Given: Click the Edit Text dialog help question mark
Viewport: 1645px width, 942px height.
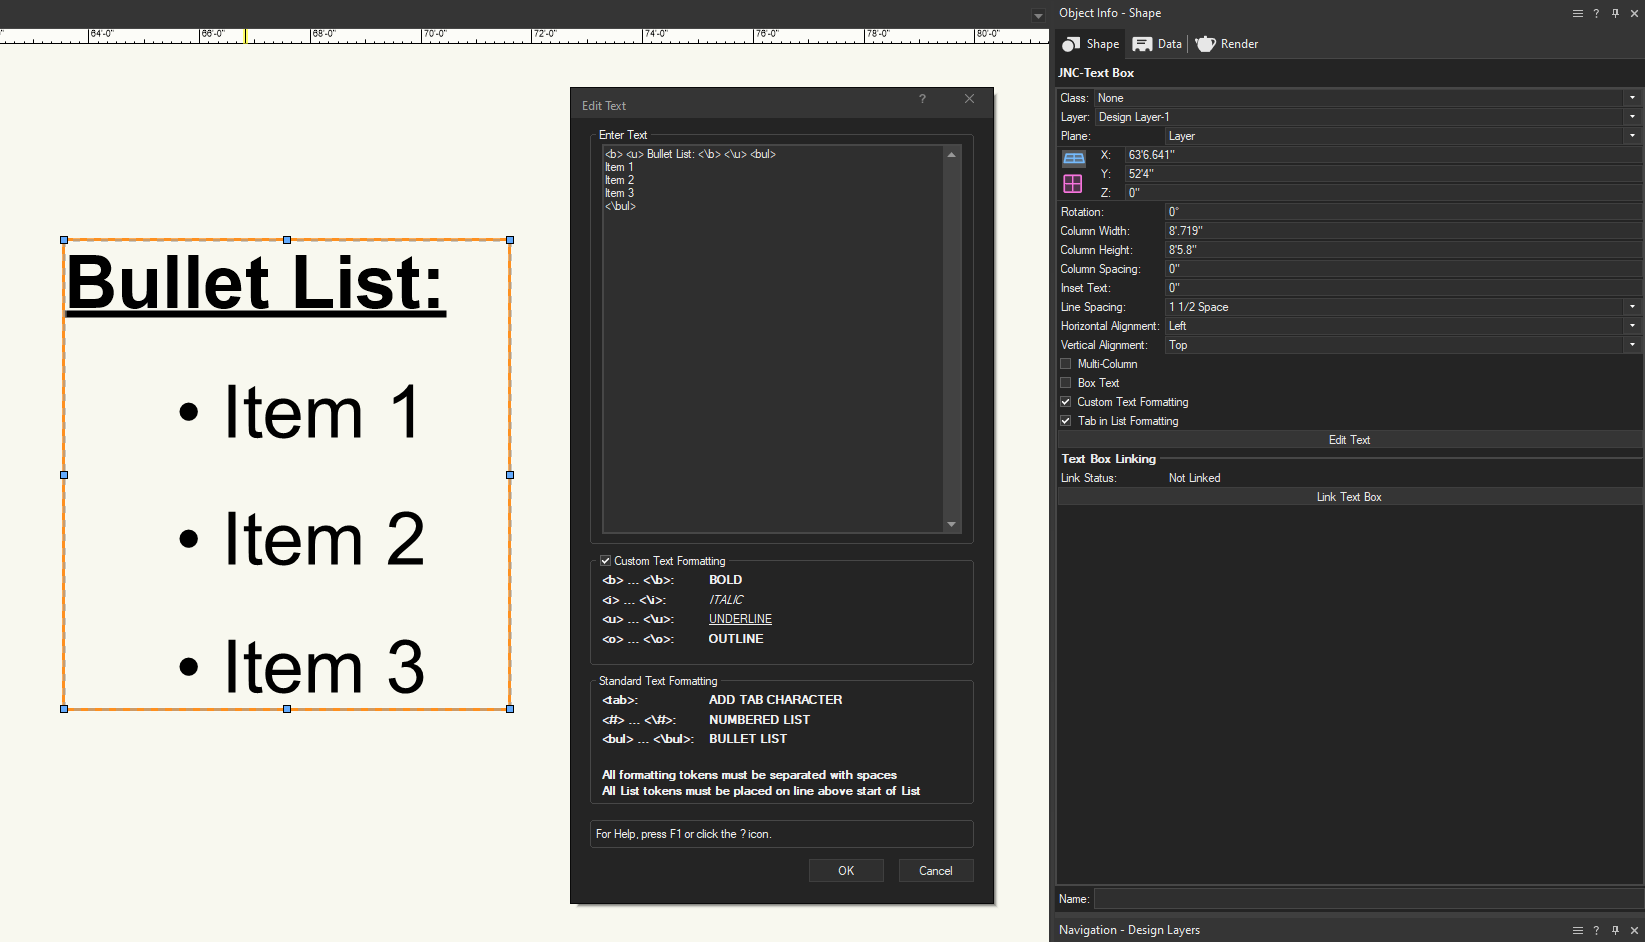Looking at the screenshot, I should (922, 99).
